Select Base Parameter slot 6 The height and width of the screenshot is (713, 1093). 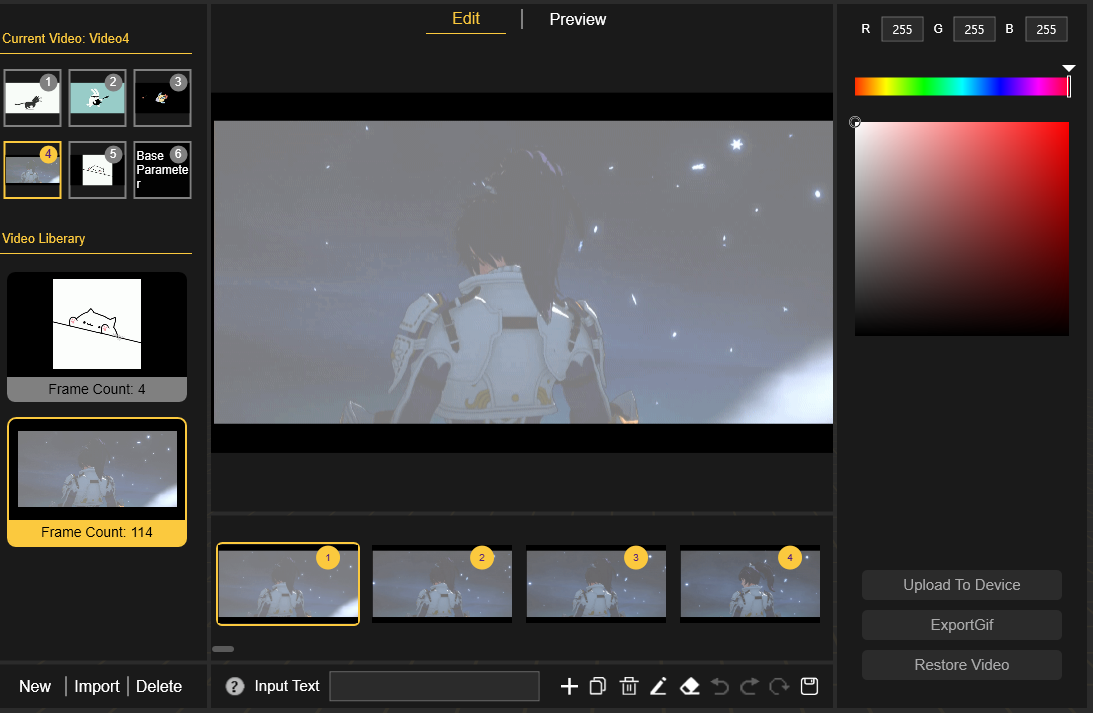pyautogui.click(x=162, y=170)
